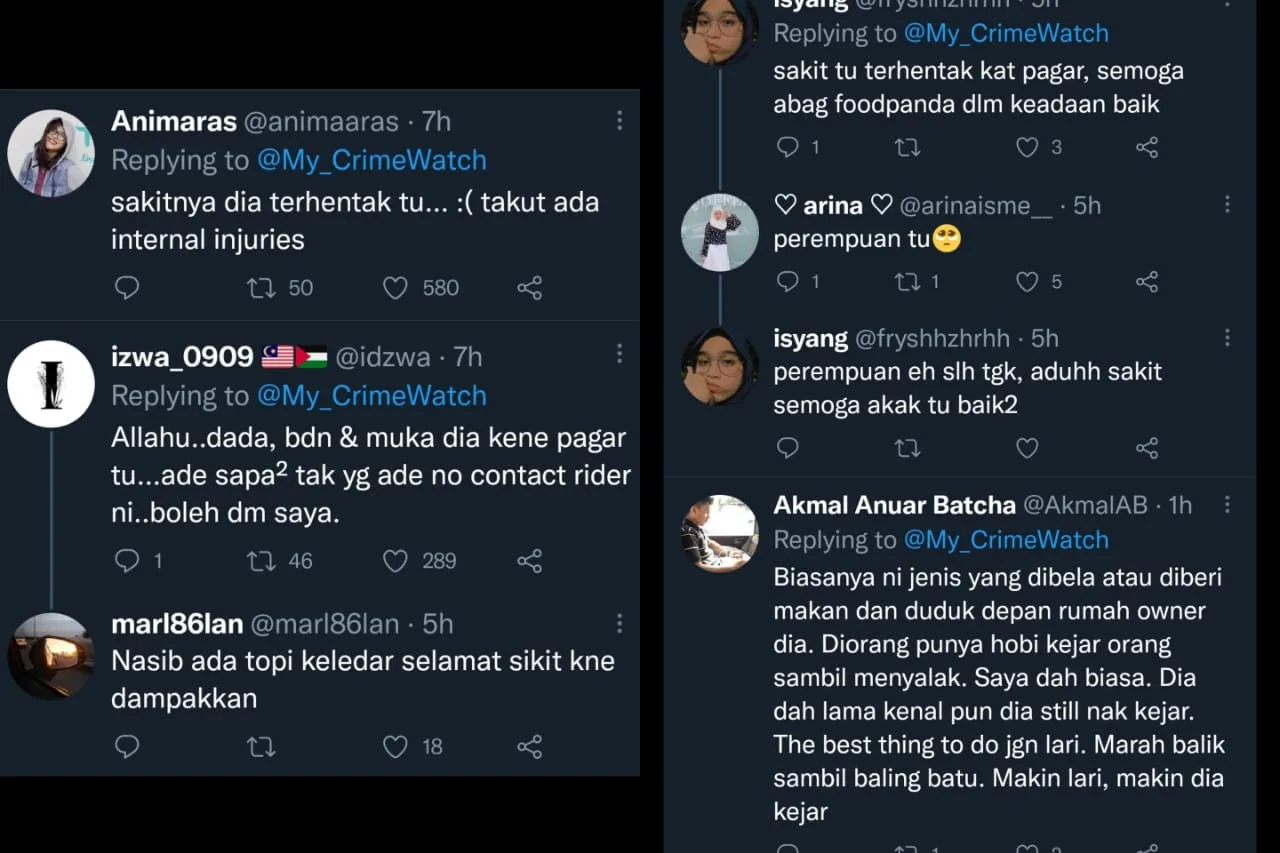This screenshot has height=853, width=1280.
Task: Open more options on Animaras tweet
Action: tap(620, 121)
